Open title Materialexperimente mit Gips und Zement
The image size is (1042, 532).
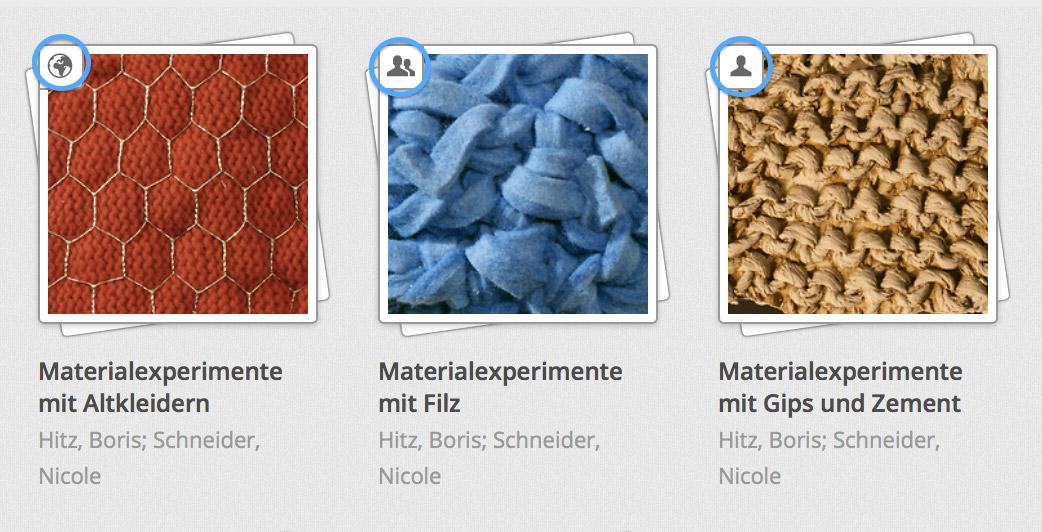pos(841,387)
